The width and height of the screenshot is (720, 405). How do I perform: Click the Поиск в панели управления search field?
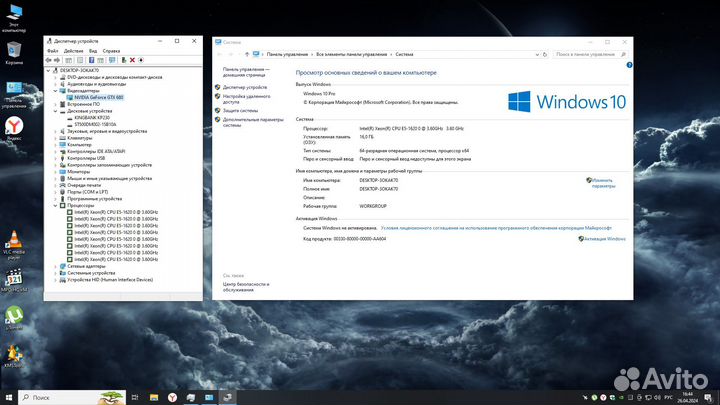pyautogui.click(x=590, y=54)
